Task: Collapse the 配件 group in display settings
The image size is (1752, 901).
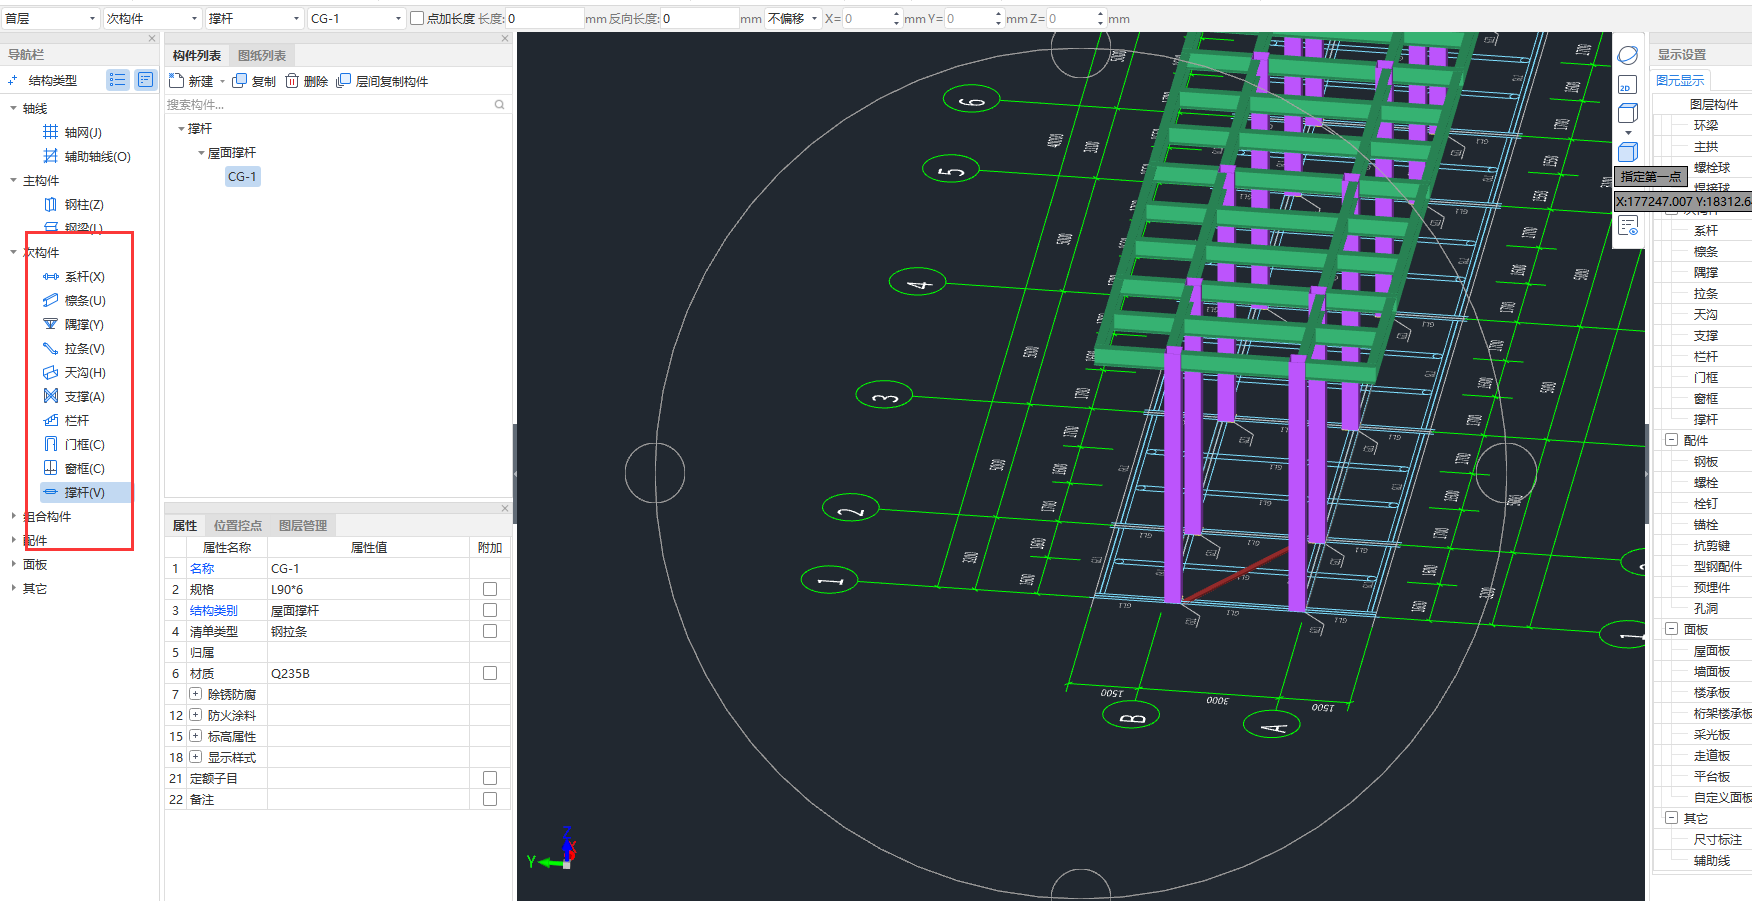Action: pos(1671,440)
